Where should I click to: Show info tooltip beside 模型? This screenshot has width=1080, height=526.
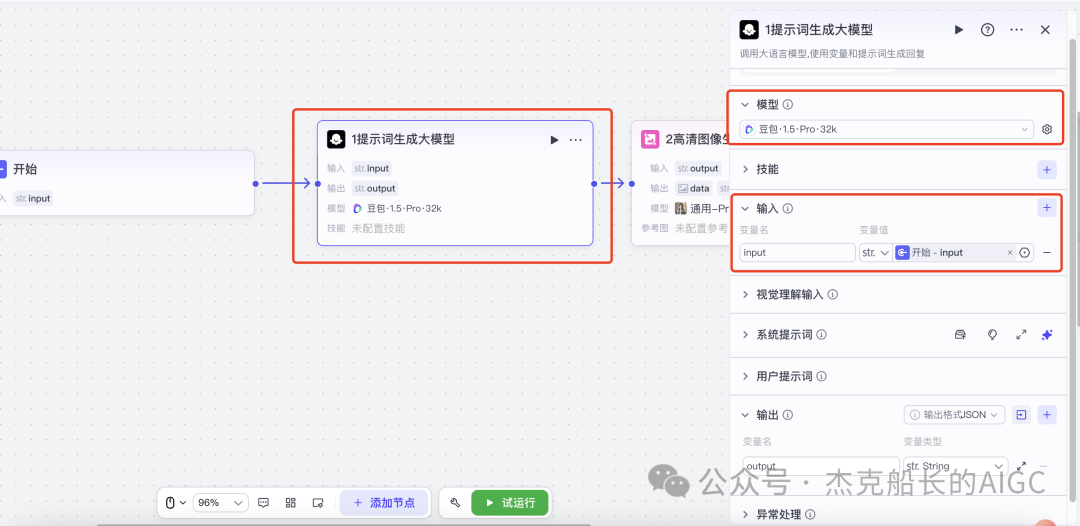(x=789, y=105)
